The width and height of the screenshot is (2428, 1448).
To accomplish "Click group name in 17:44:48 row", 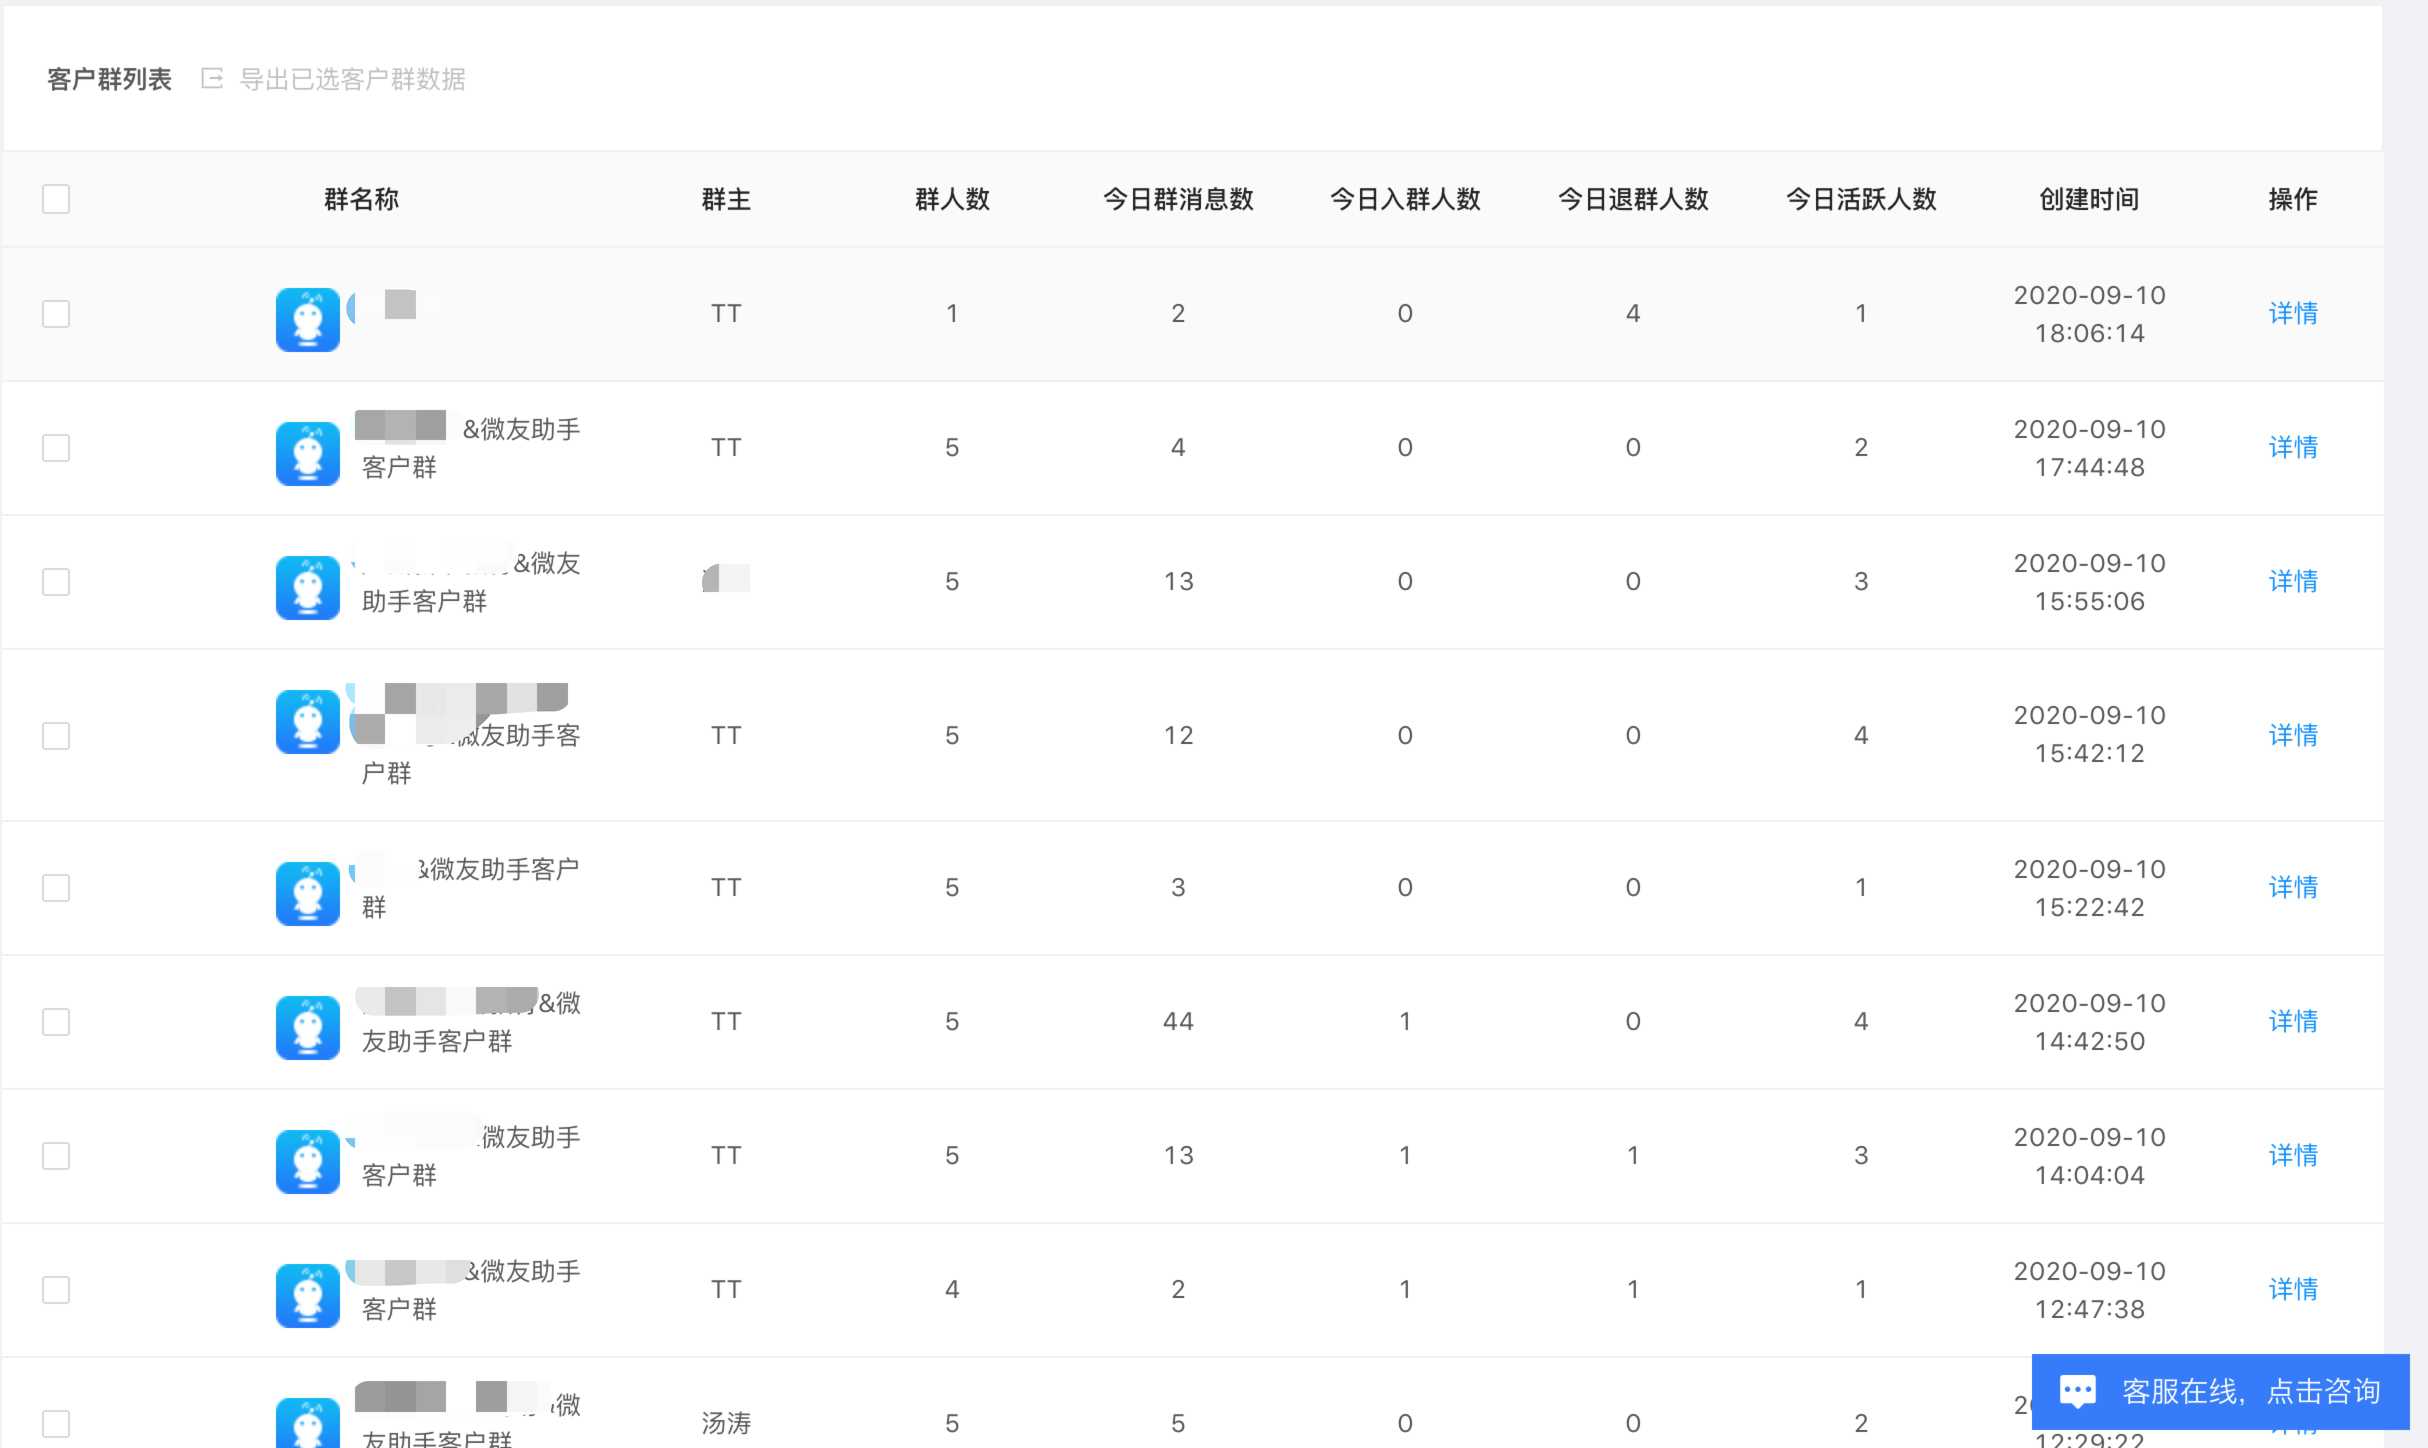I will [x=468, y=447].
